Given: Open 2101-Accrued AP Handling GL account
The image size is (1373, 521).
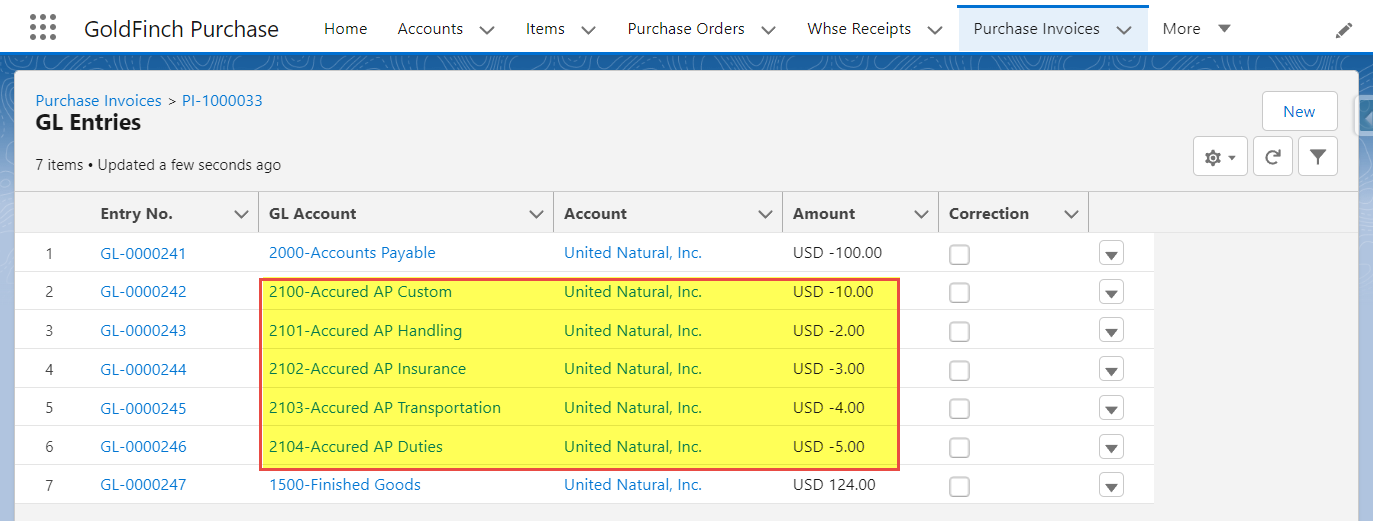Looking at the screenshot, I should pos(365,330).
